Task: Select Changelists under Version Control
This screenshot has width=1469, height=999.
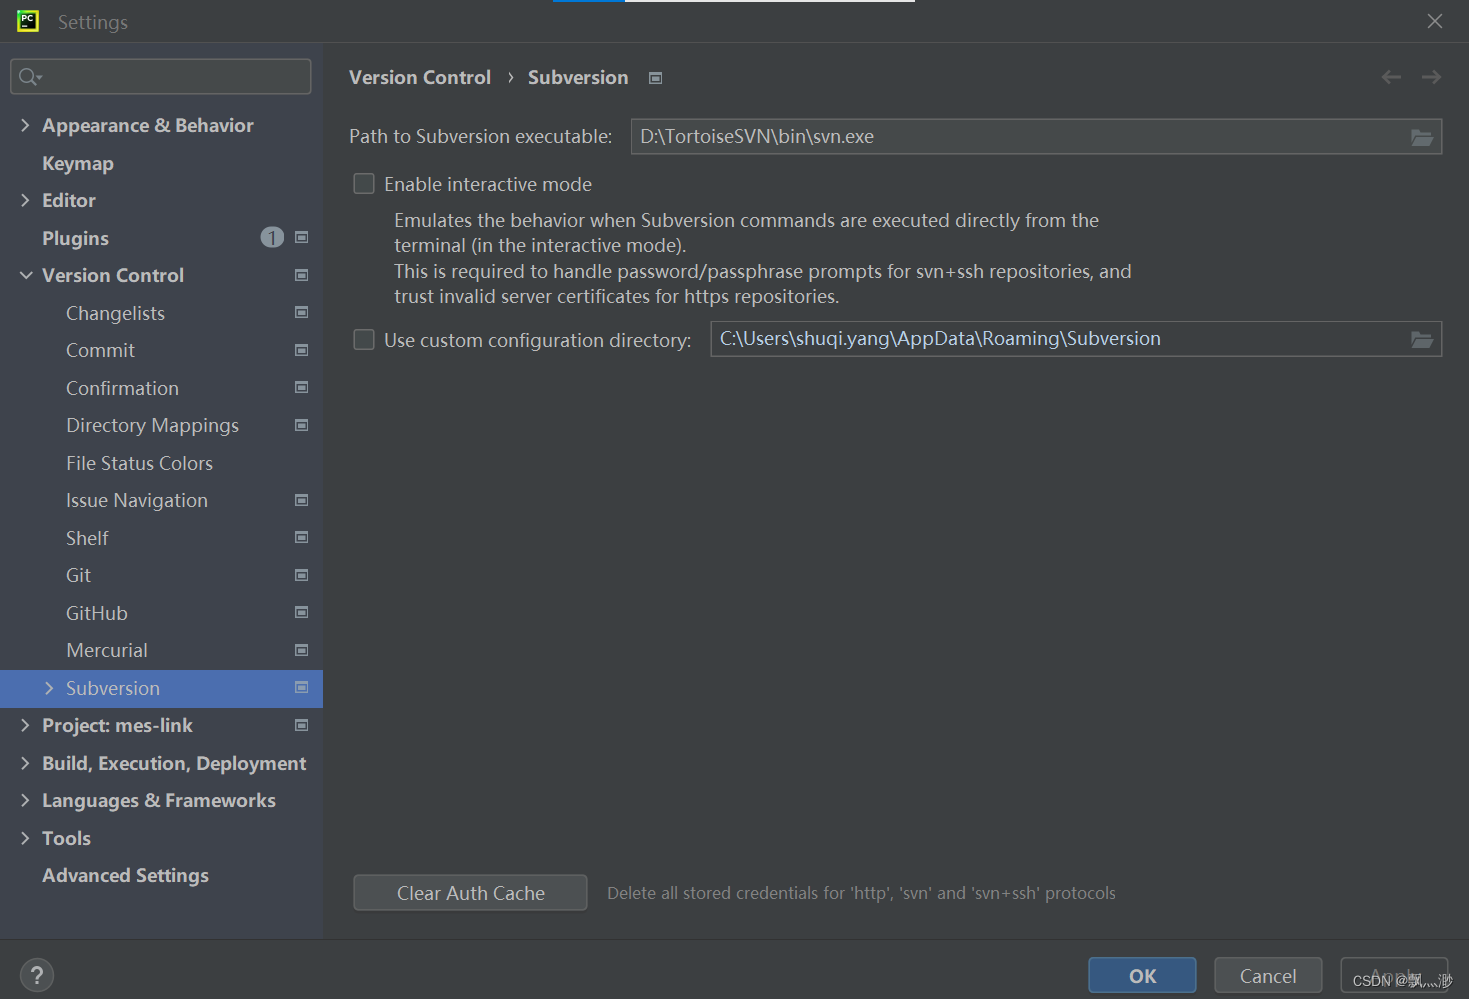Action: [115, 313]
